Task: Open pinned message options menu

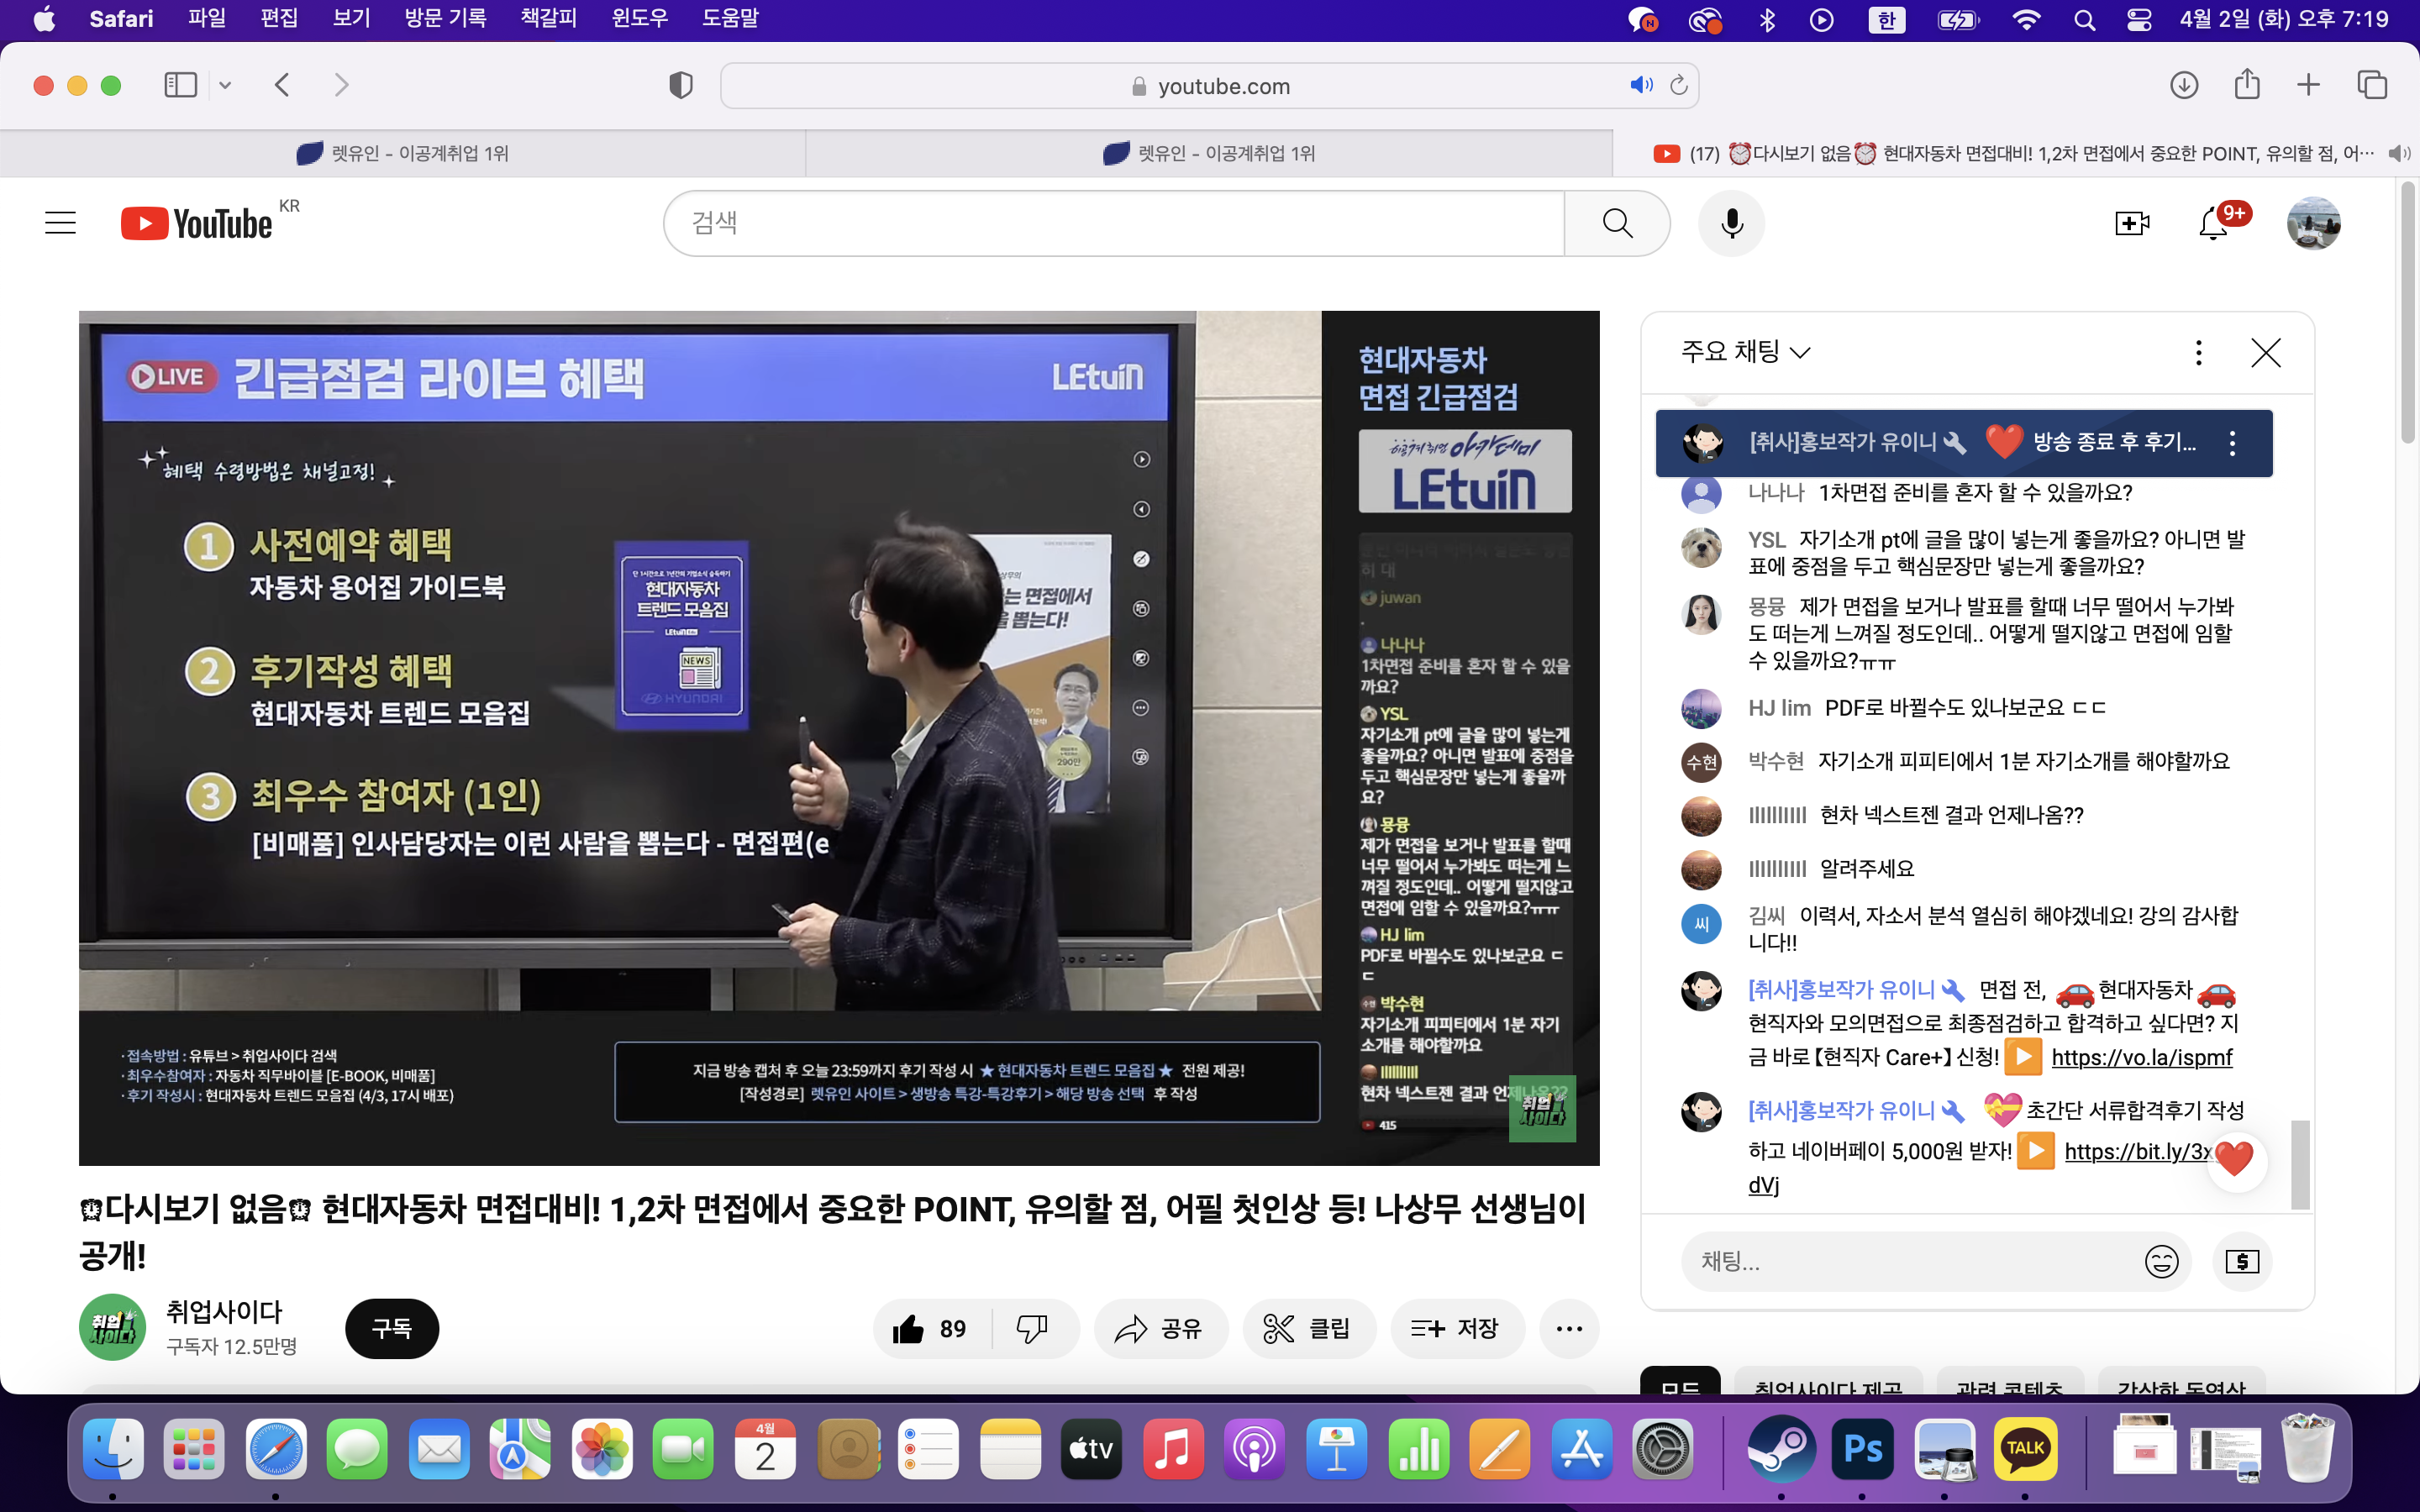Action: click(x=2232, y=443)
